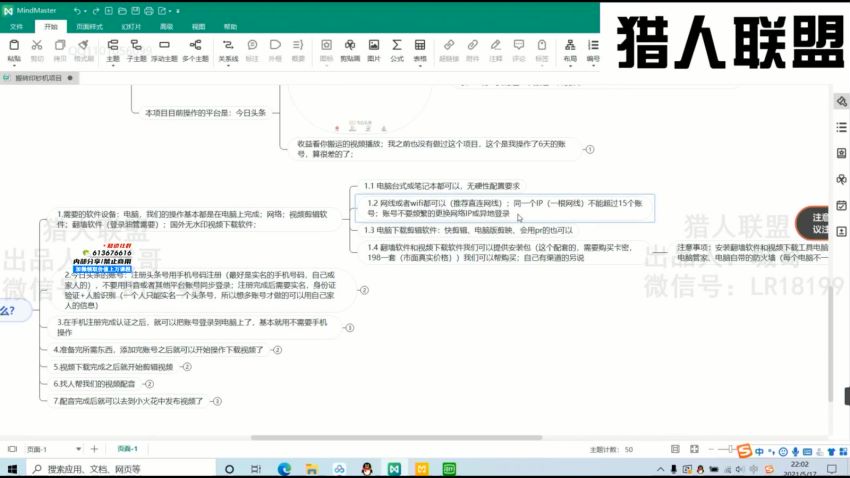Expand the dropdown arrow under 关系线
This screenshot has width=850, height=478.
[x=228, y=65]
